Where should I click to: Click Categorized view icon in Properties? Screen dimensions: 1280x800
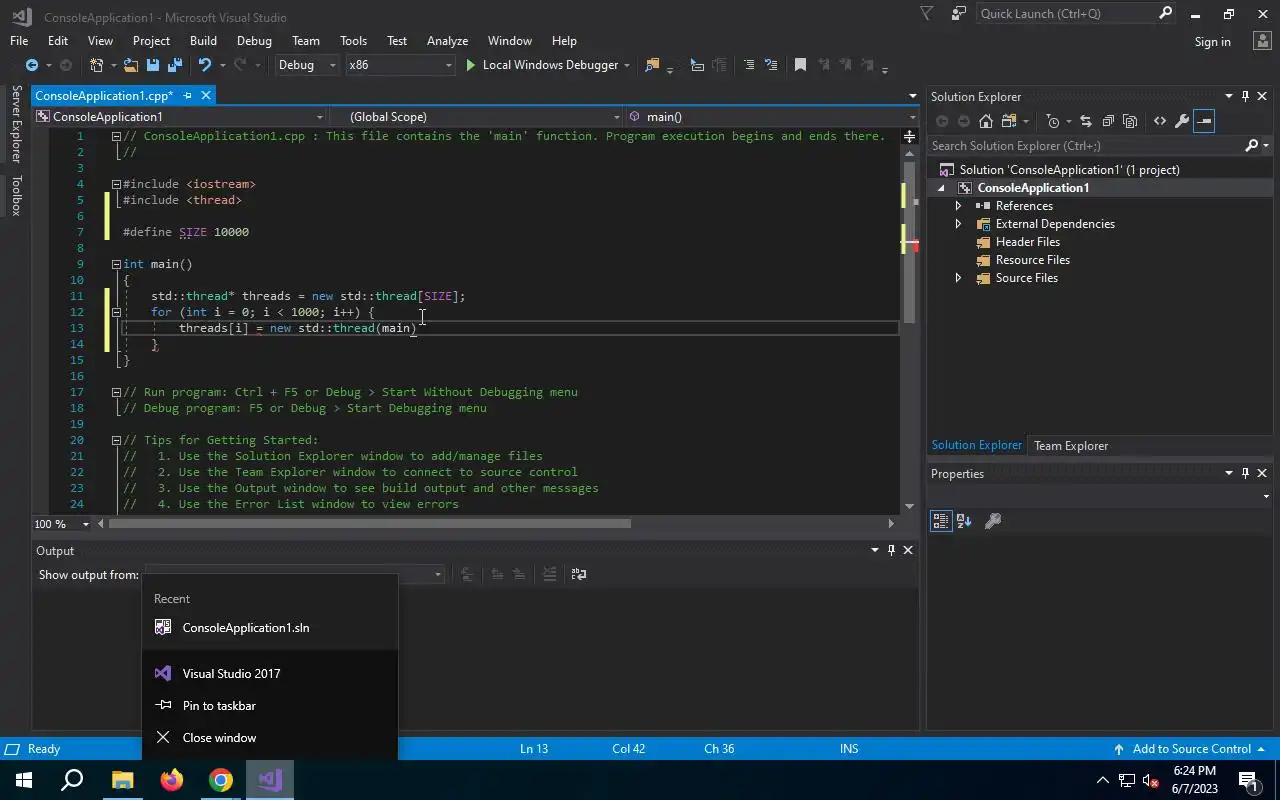(x=940, y=521)
